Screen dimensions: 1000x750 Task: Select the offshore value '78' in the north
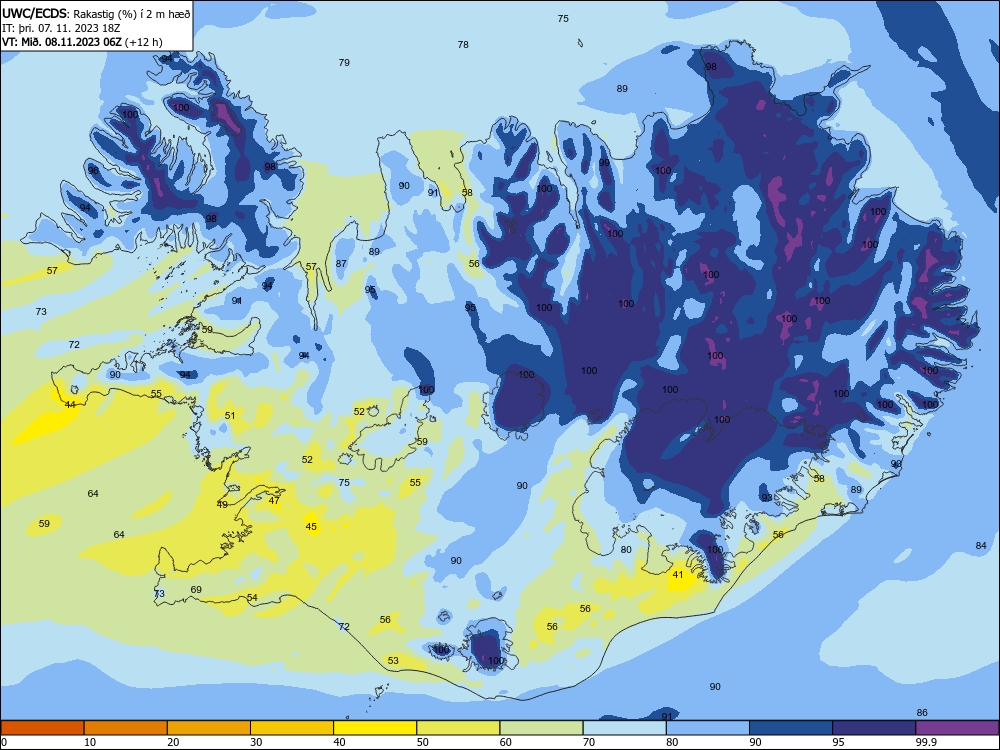(x=463, y=45)
